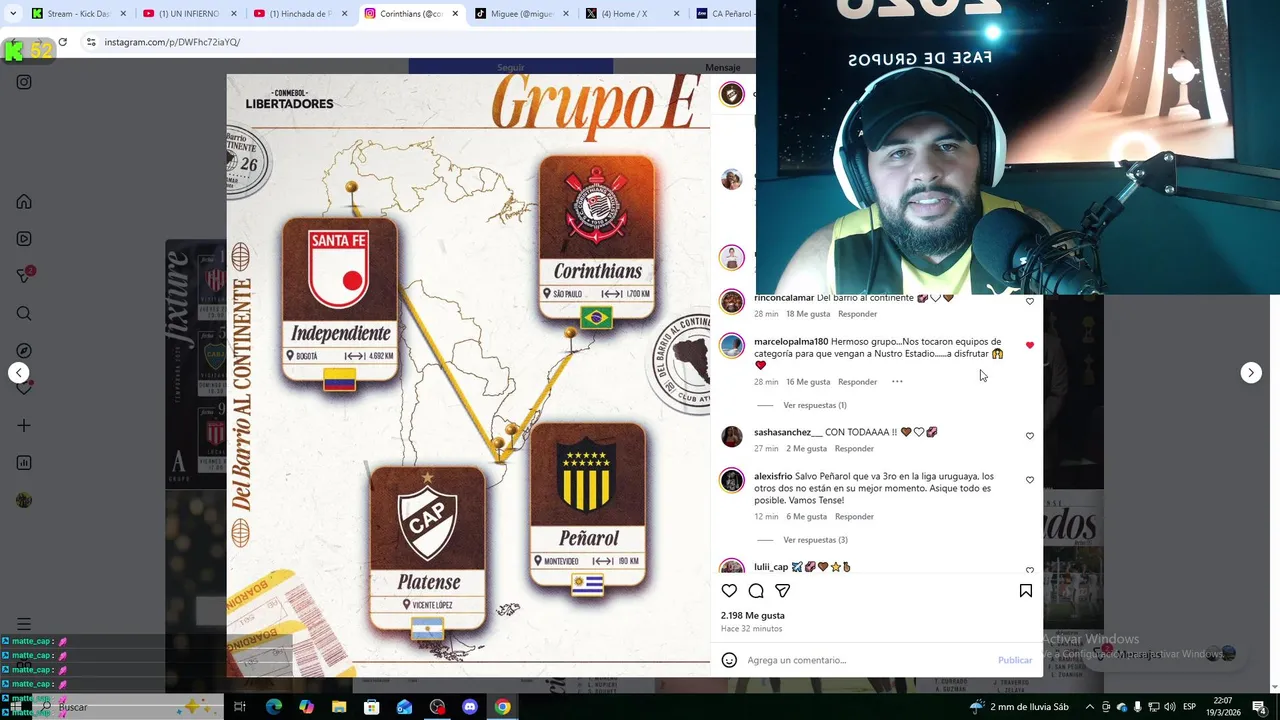Switch to Home / X tab

pyautogui.click(x=634, y=14)
